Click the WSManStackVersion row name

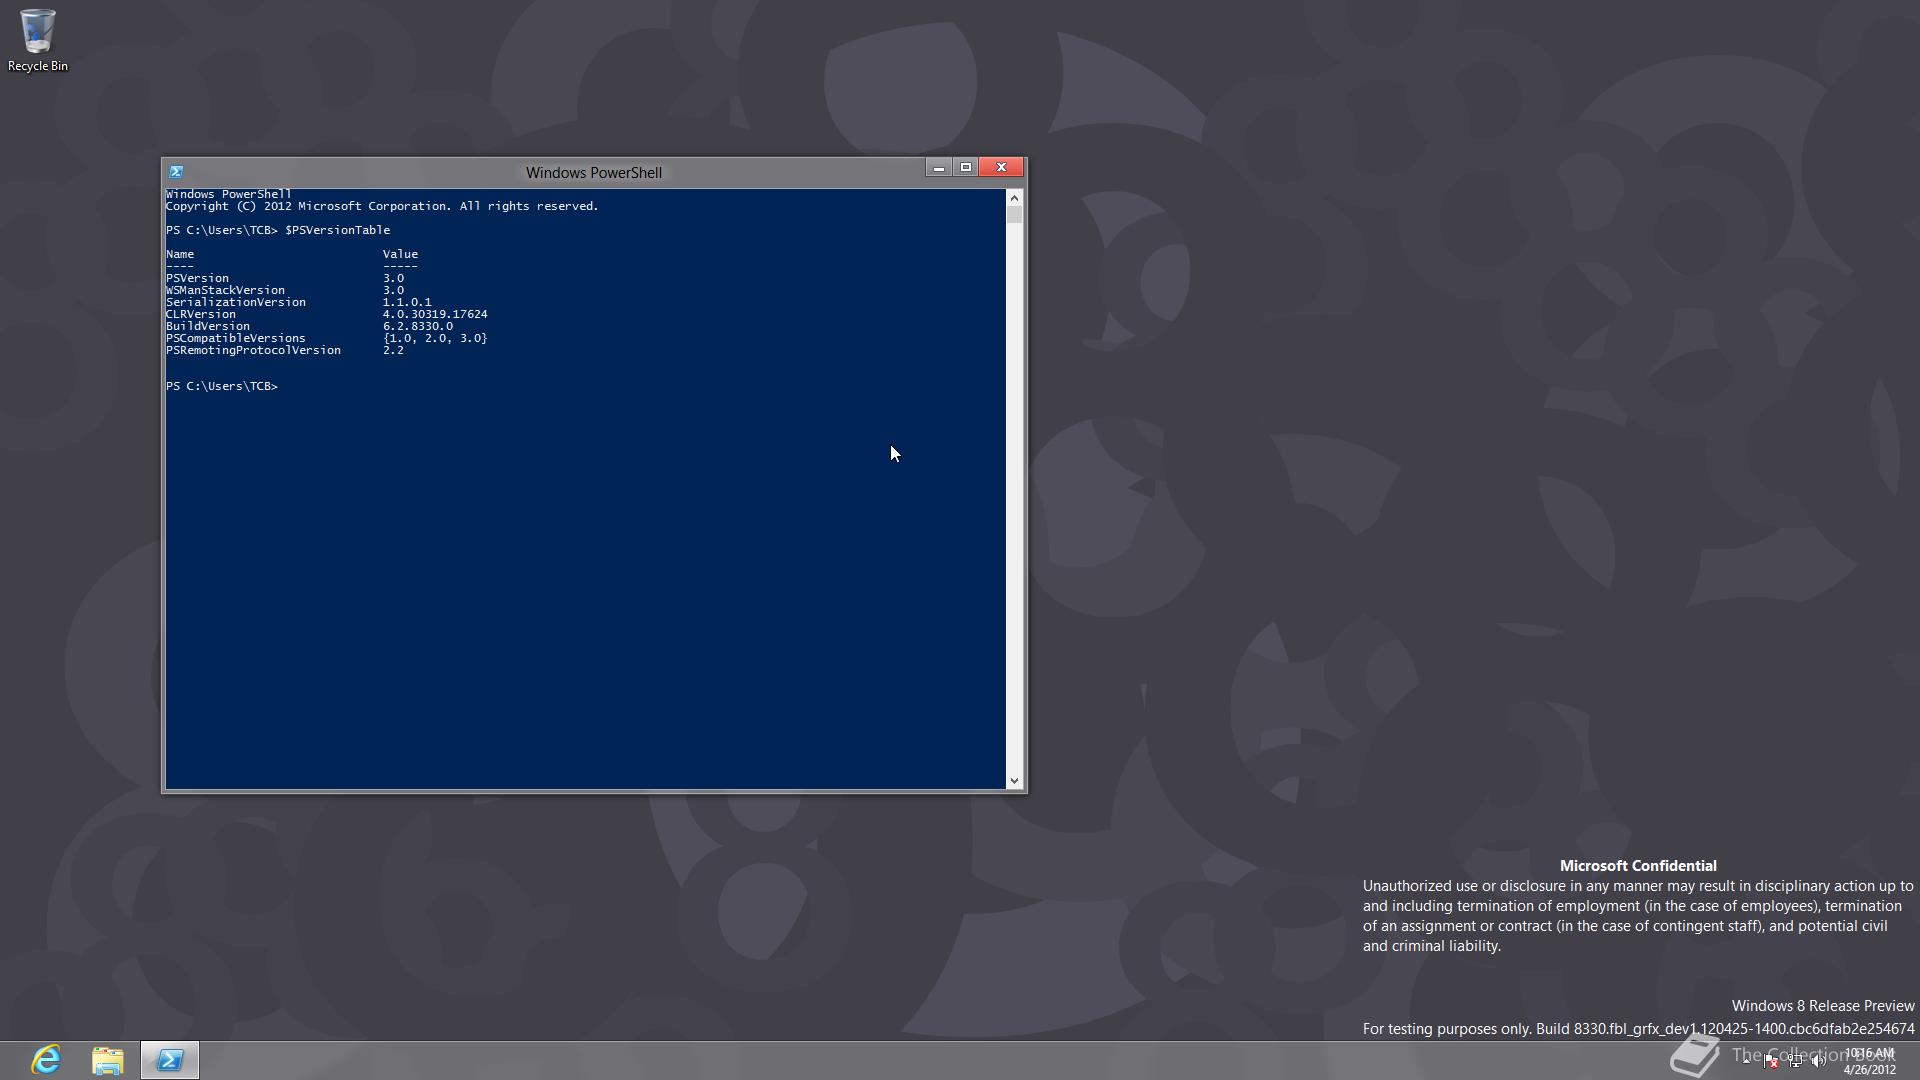click(225, 290)
